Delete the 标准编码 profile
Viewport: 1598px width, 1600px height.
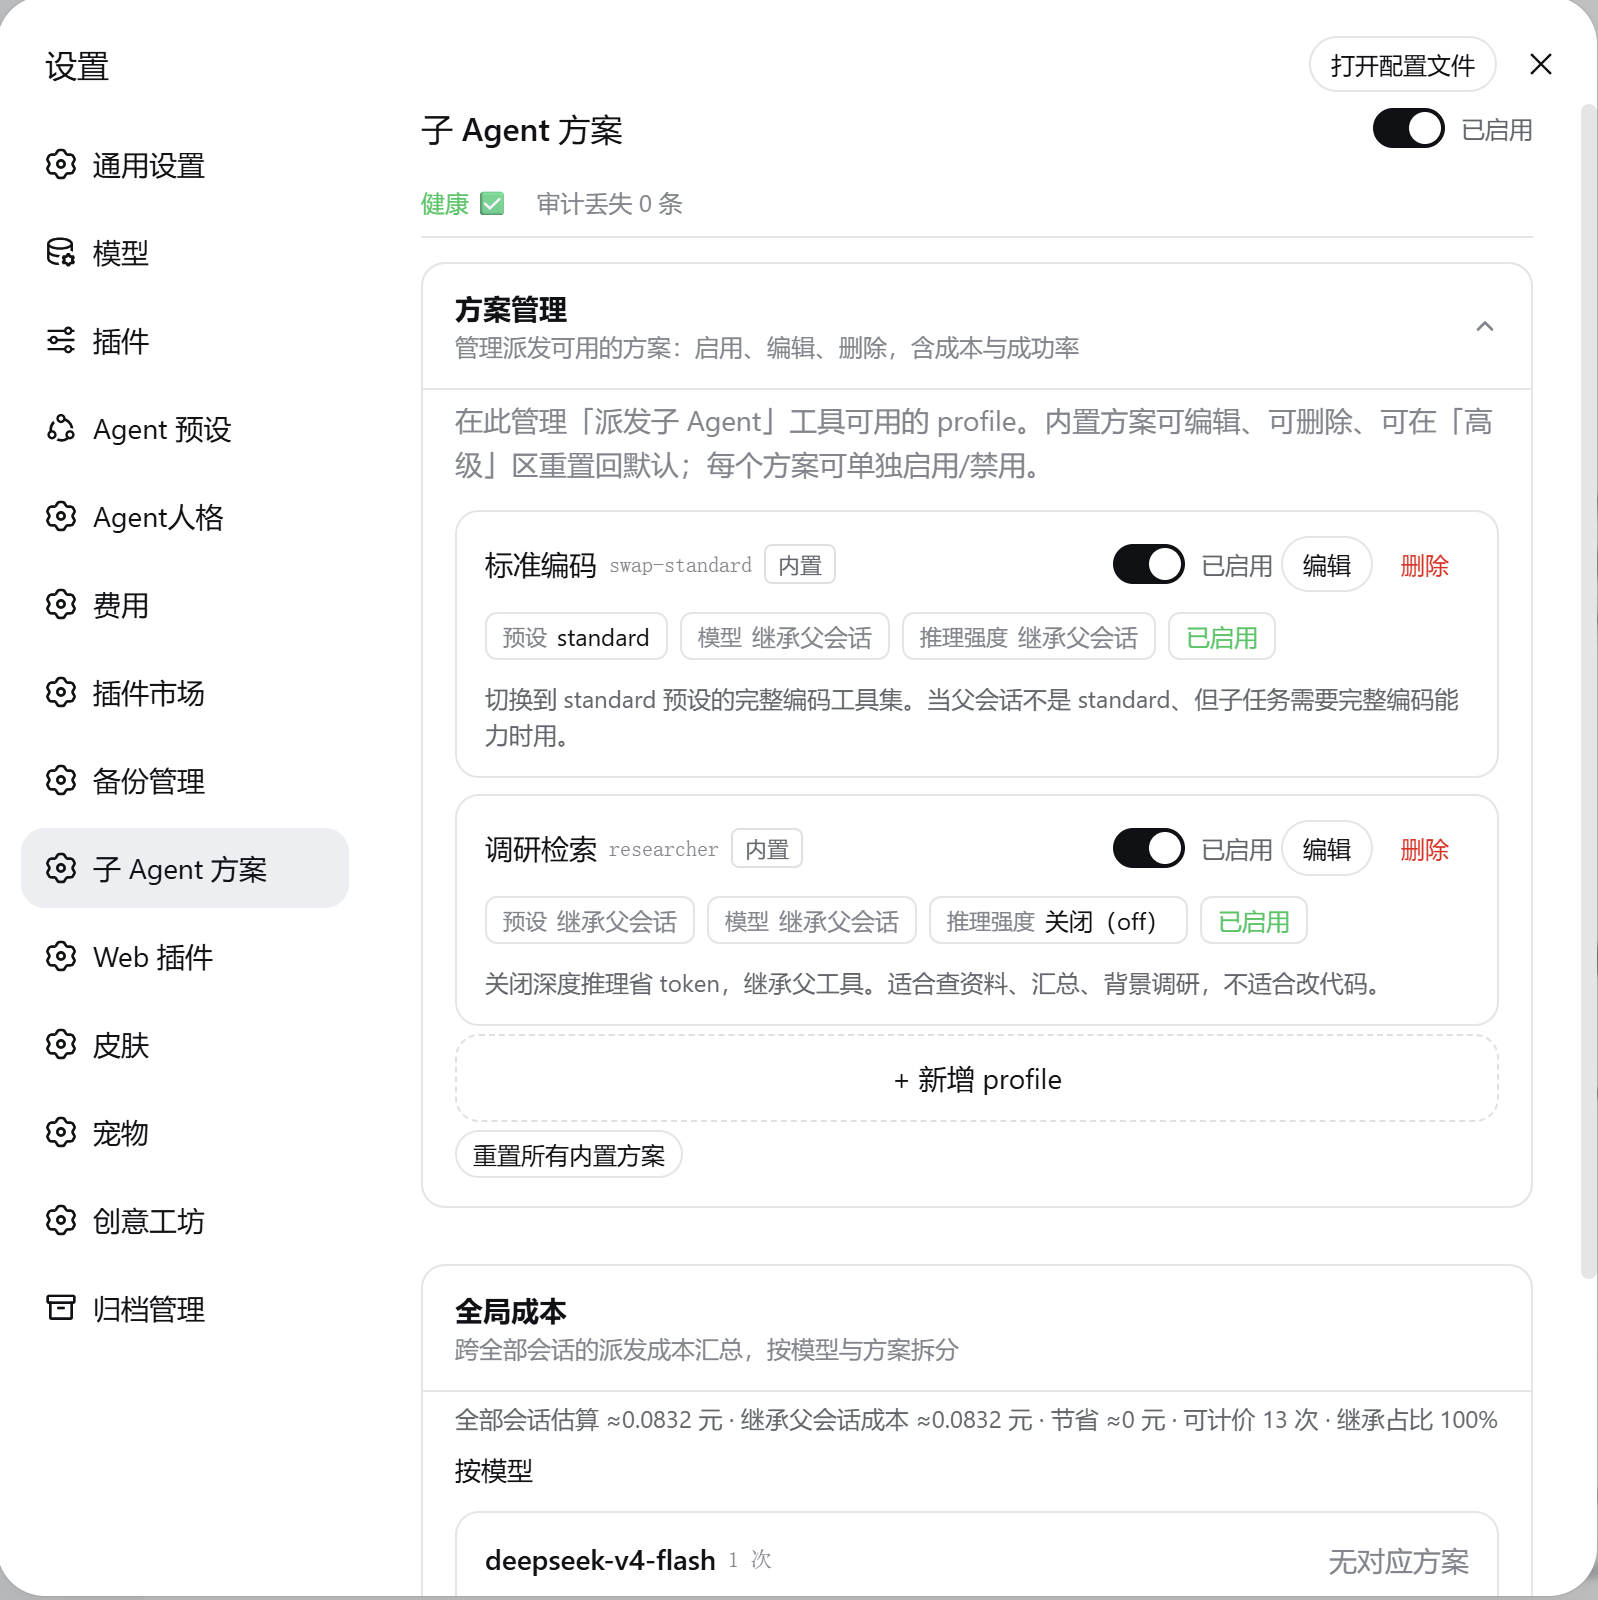point(1424,566)
